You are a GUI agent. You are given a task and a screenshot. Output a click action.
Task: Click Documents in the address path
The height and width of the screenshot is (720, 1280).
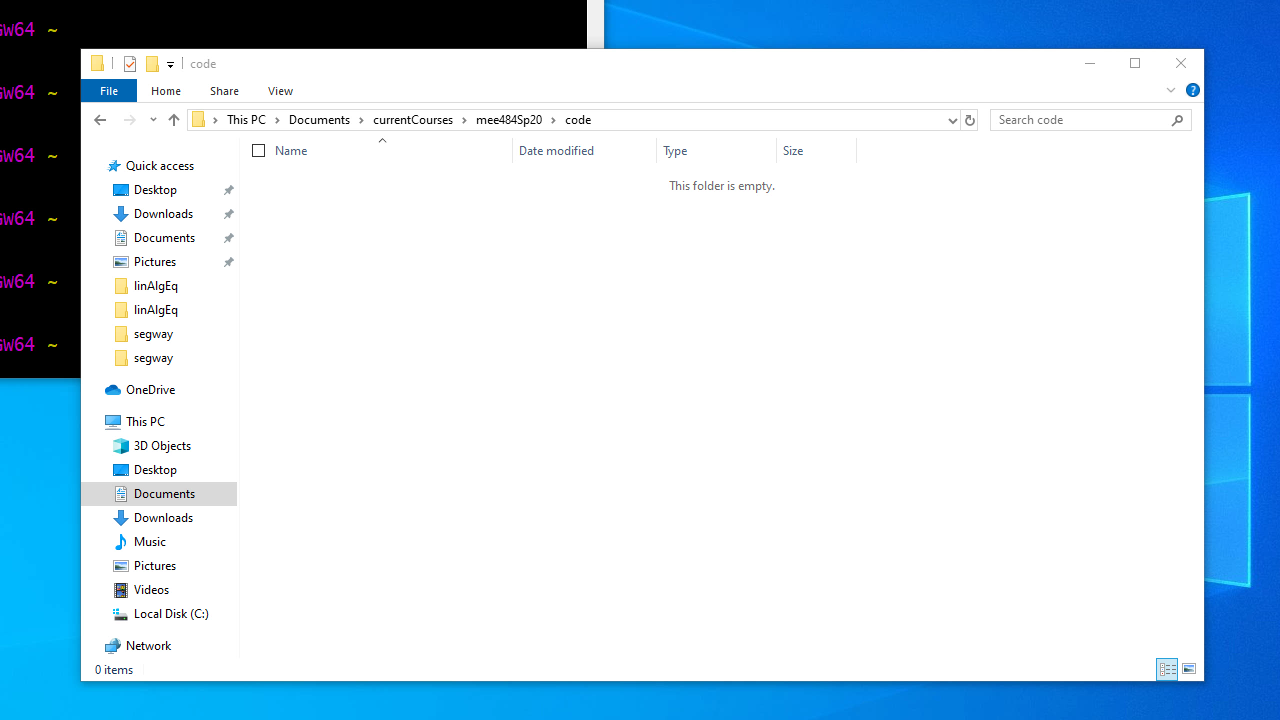(x=319, y=120)
